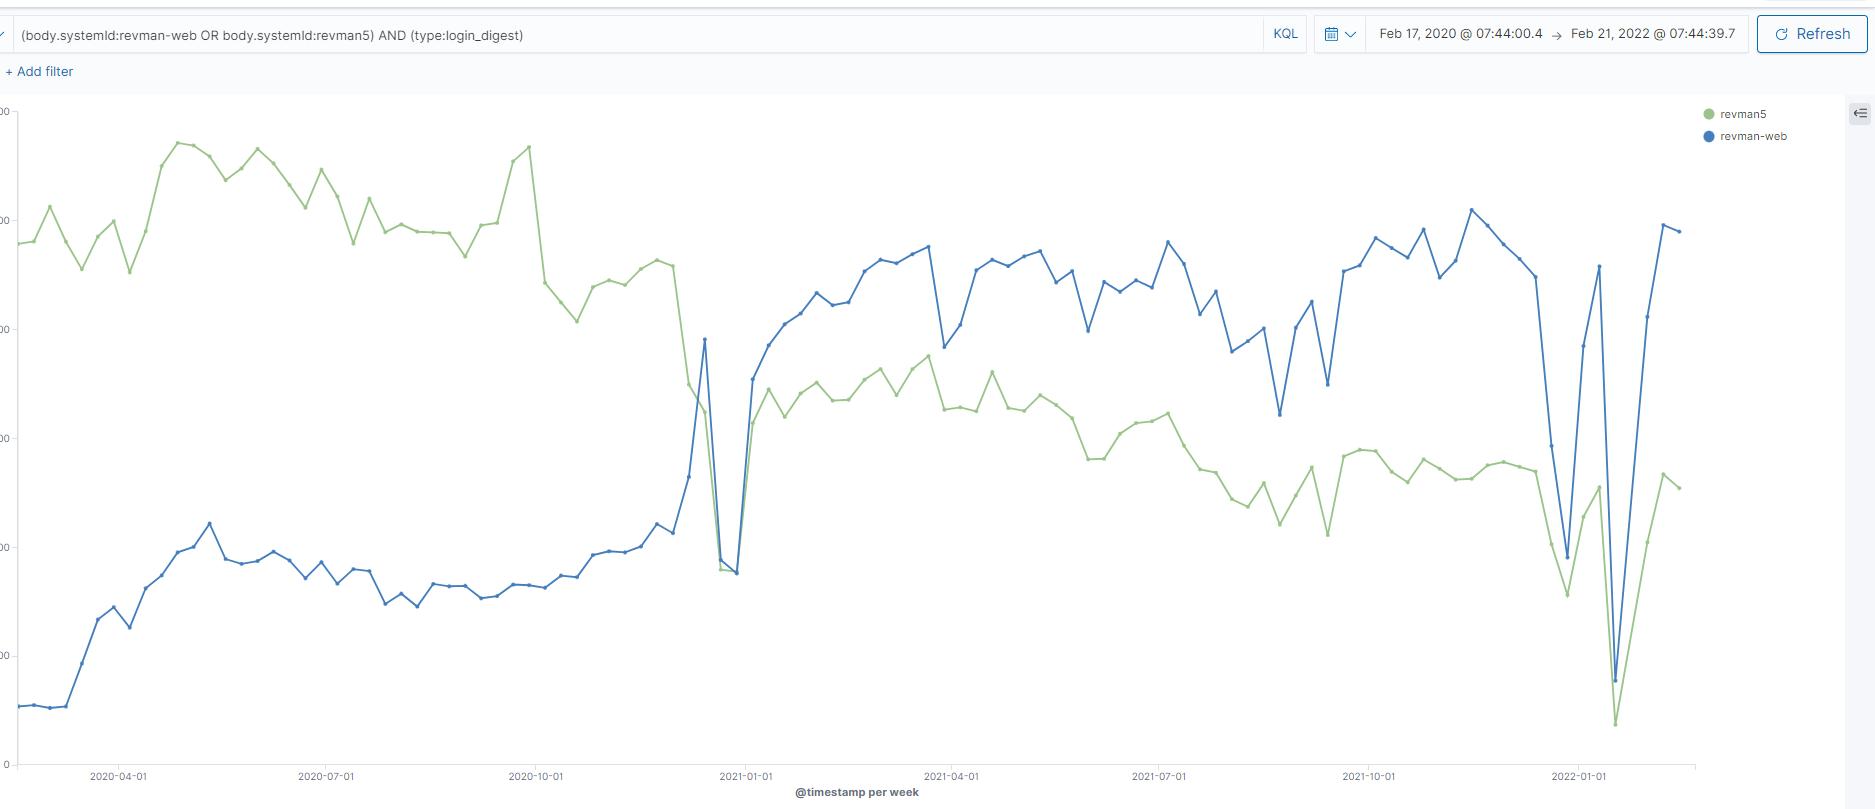Click the @timestamp per week axis title
The width and height of the screenshot is (1875, 809).
point(857,792)
